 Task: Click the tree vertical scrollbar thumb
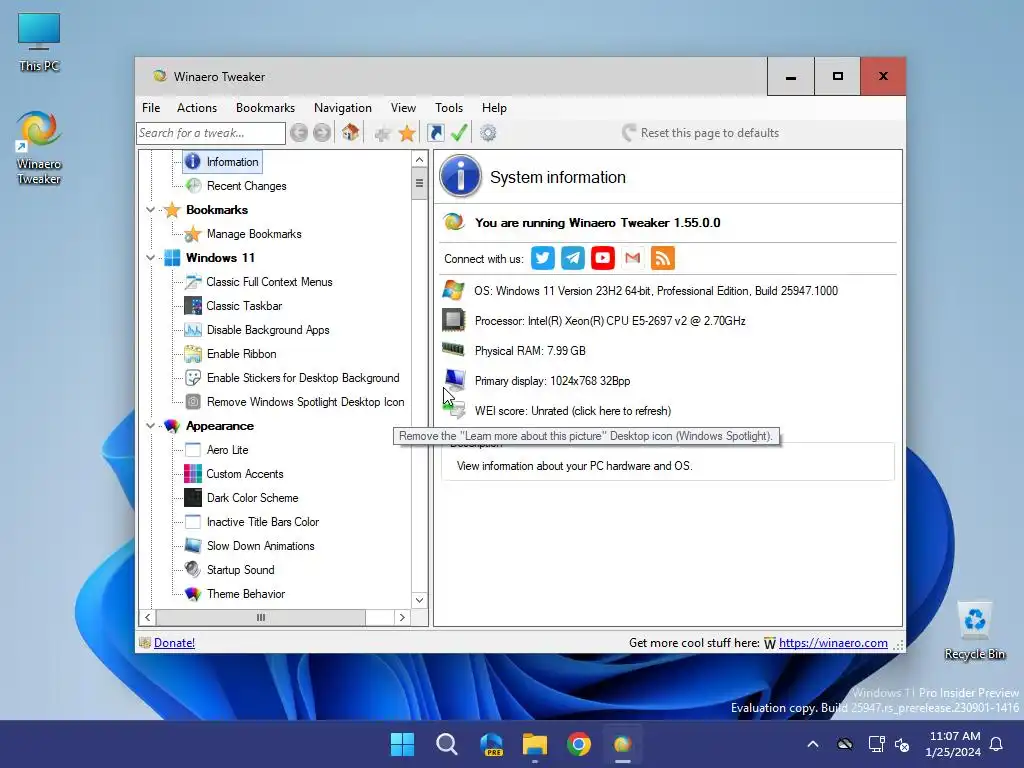419,184
